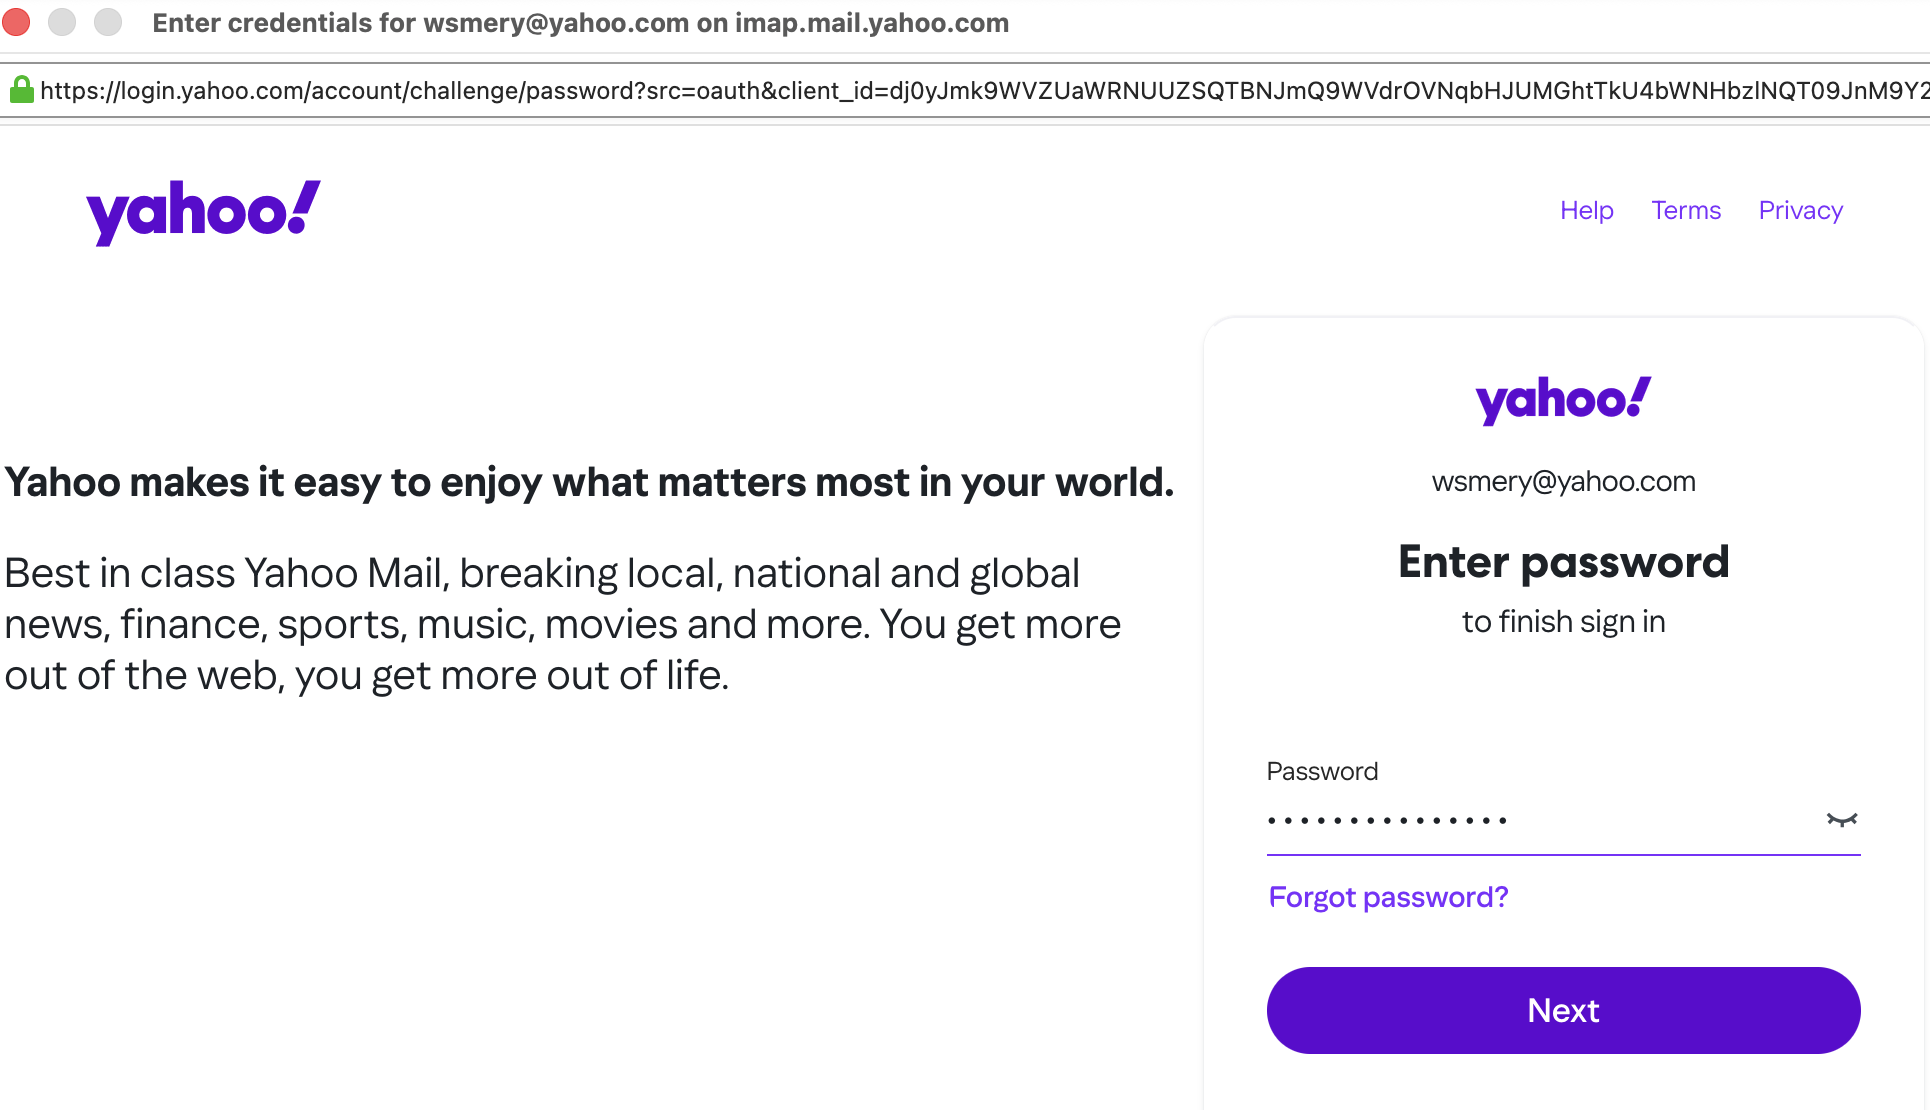Click the Best in class Yahoo Mail paragraph

pyautogui.click(x=562, y=624)
